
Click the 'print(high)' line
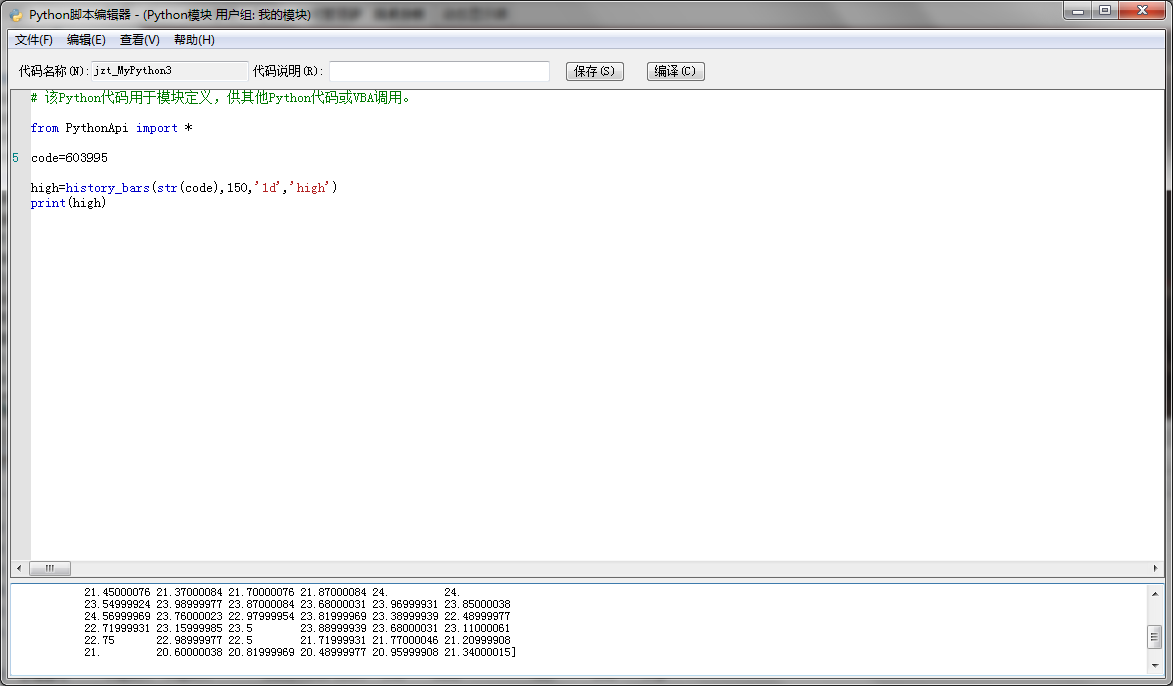(68, 203)
